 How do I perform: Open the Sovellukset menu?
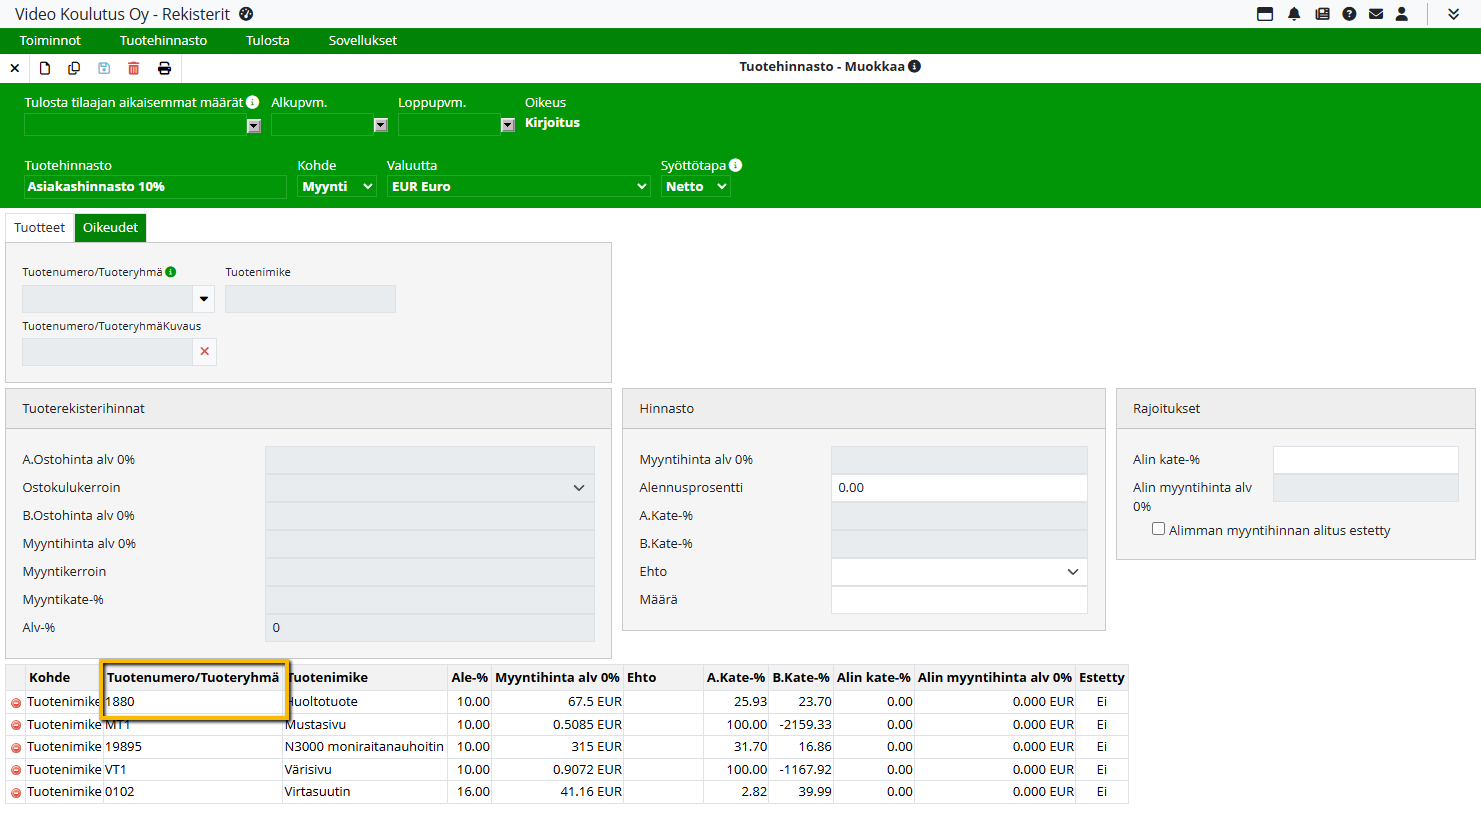[363, 41]
